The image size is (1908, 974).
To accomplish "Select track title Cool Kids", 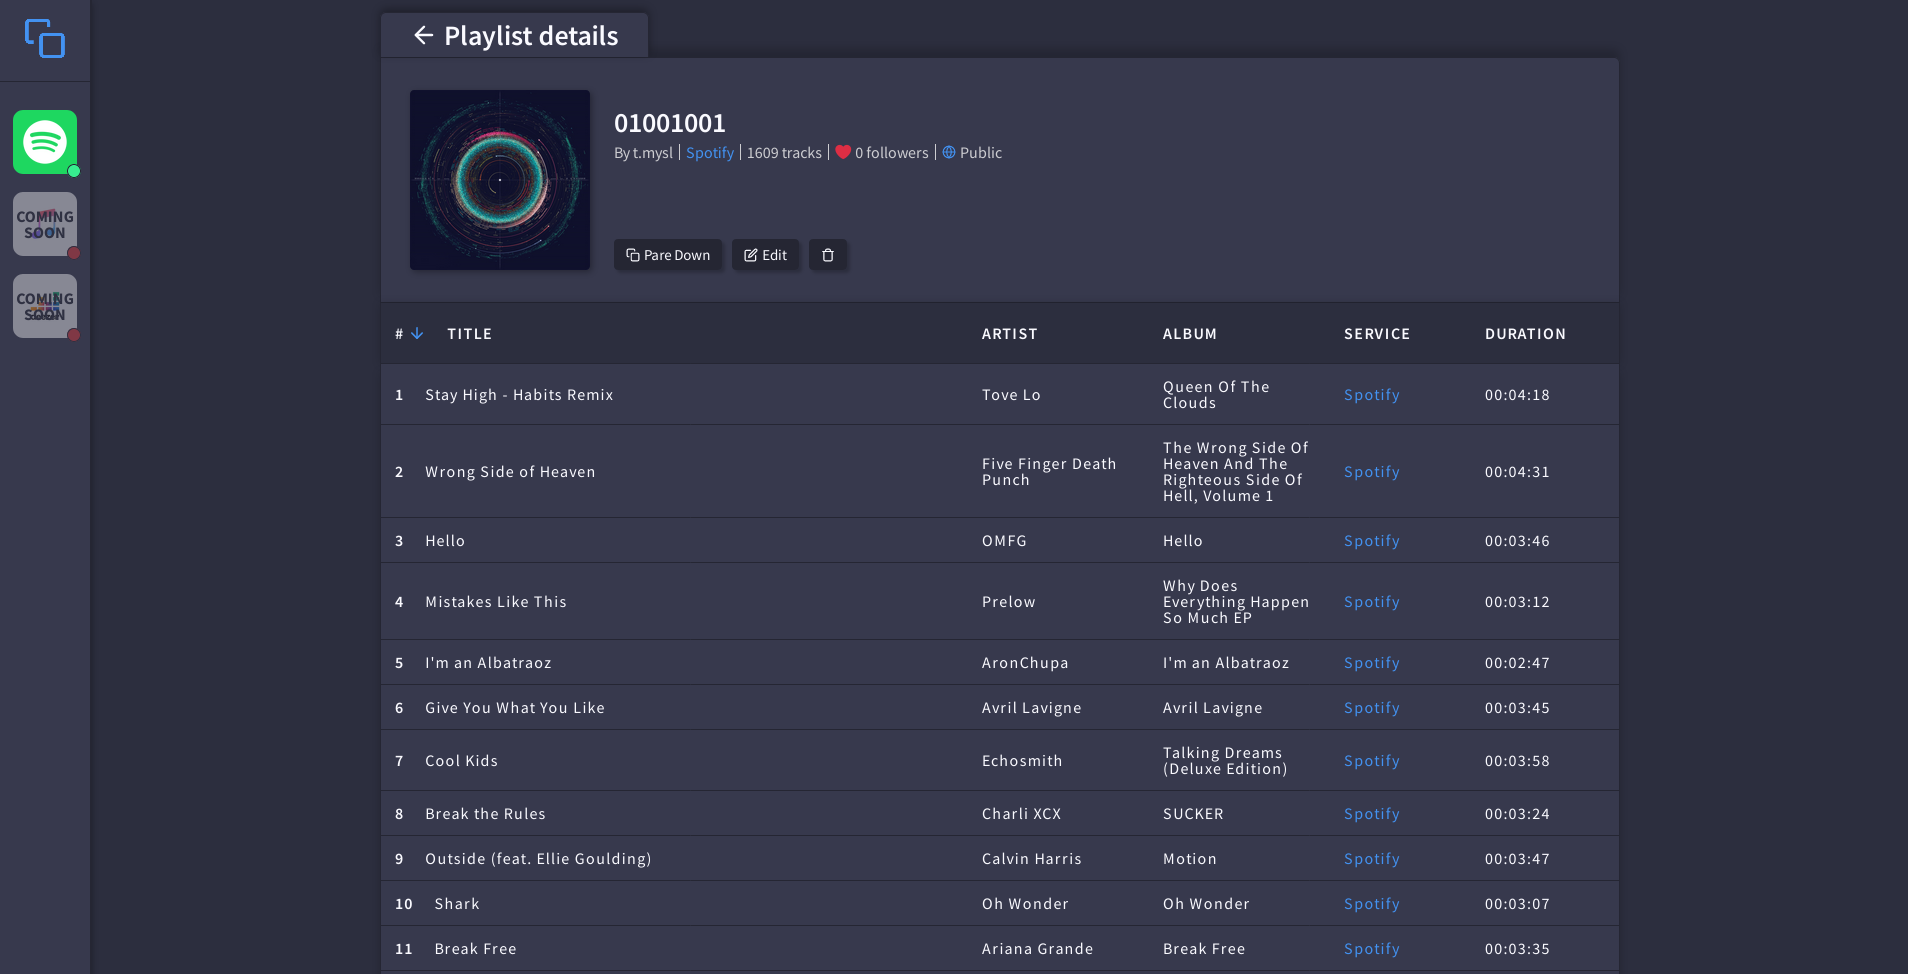I will pyautogui.click(x=461, y=761).
